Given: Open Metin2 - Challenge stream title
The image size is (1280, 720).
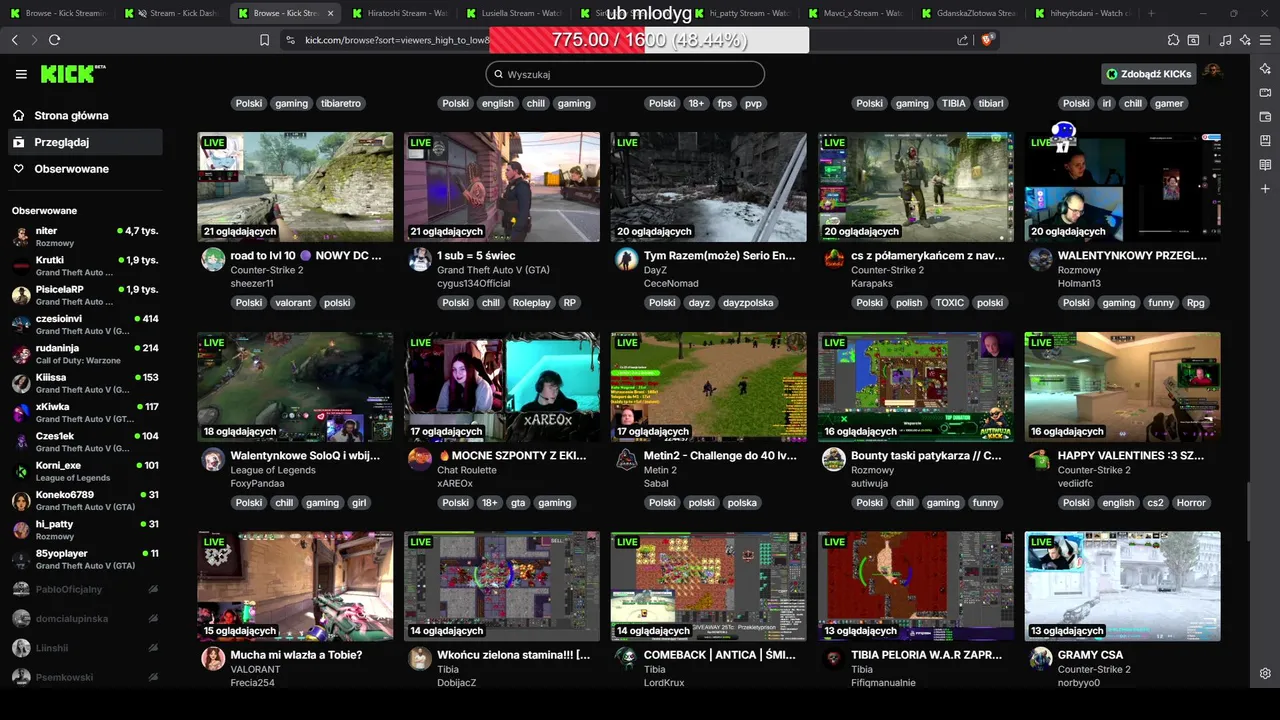Looking at the screenshot, I should tap(720, 455).
